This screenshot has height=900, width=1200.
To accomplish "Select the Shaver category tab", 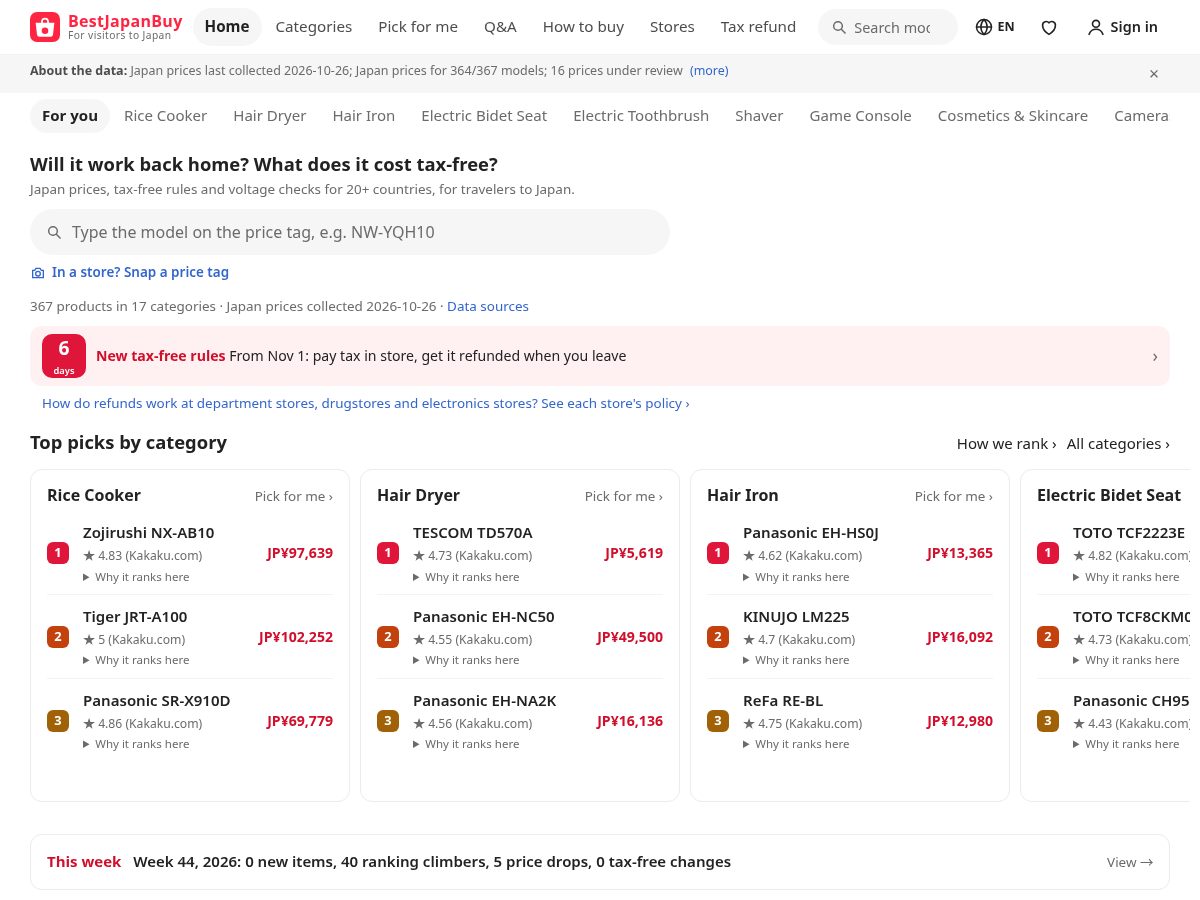I will 759,116.
